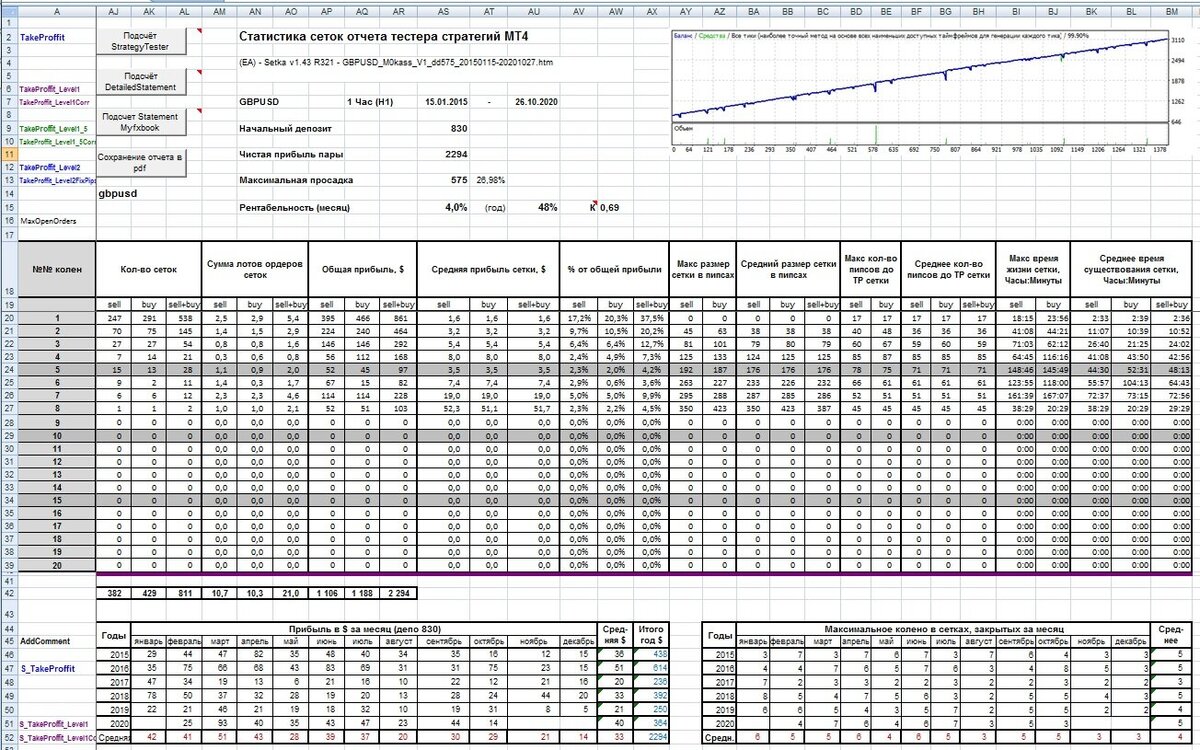Select the 'GBPUSD' symbol cell
The height and width of the screenshot is (750, 1200).
(259, 102)
